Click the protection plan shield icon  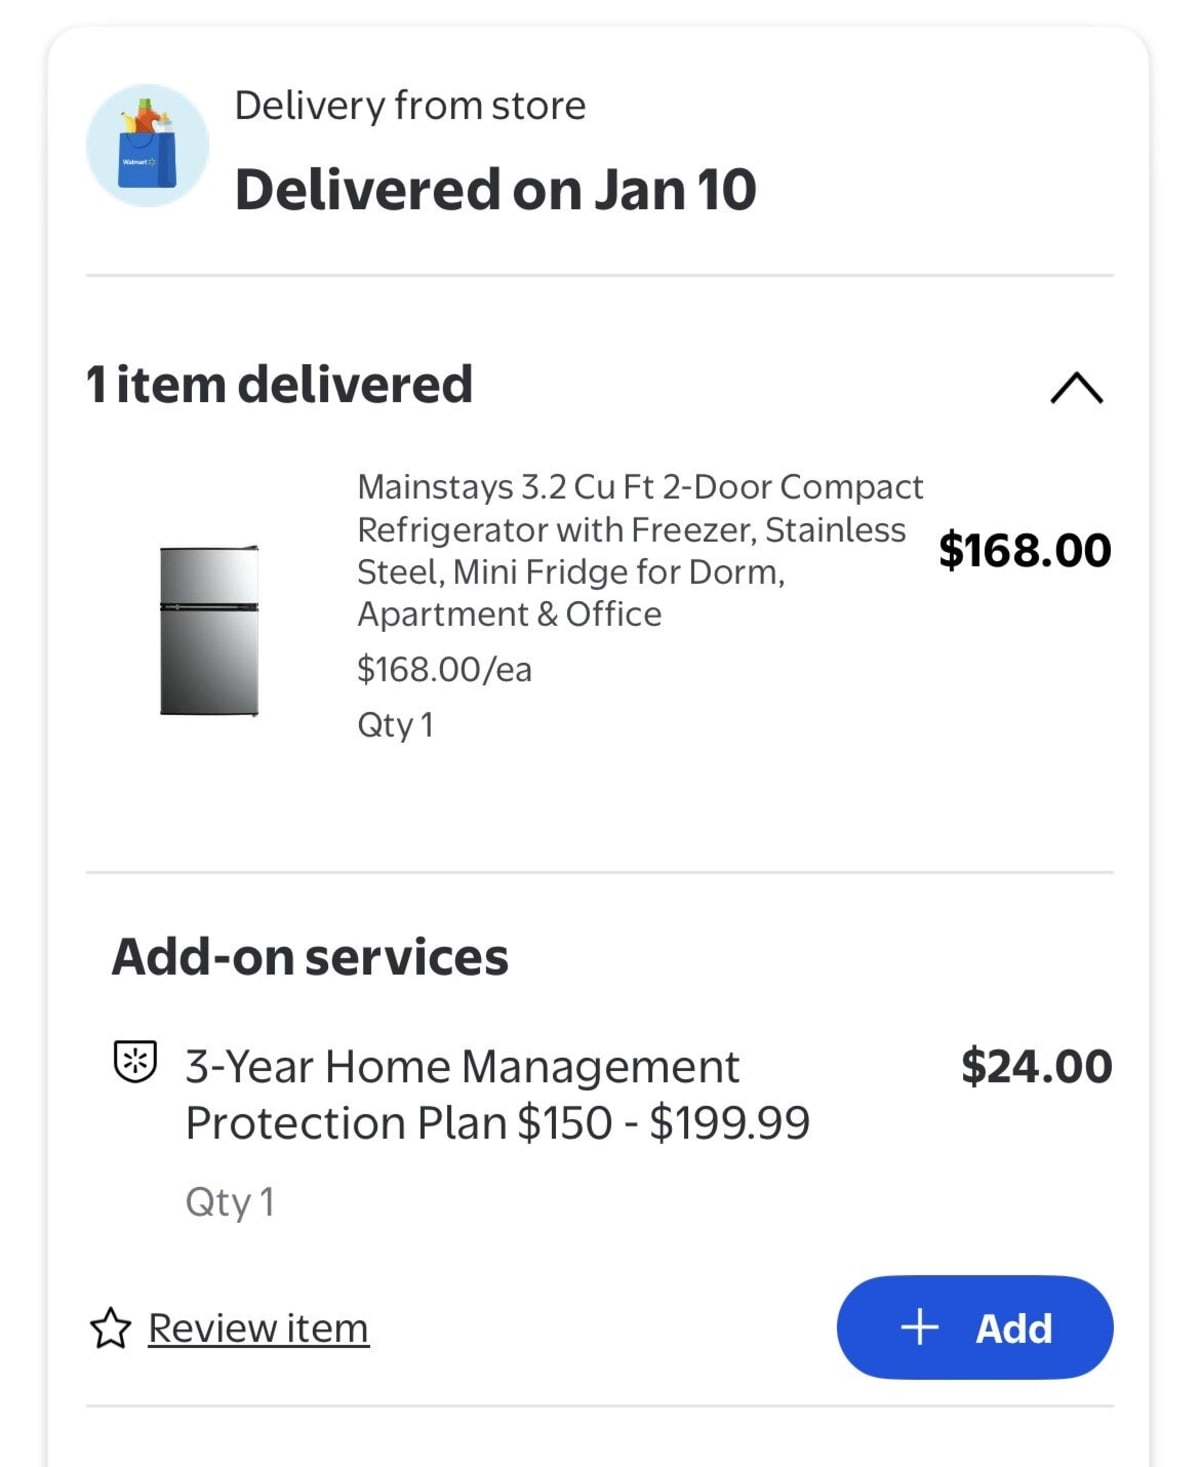135,1062
